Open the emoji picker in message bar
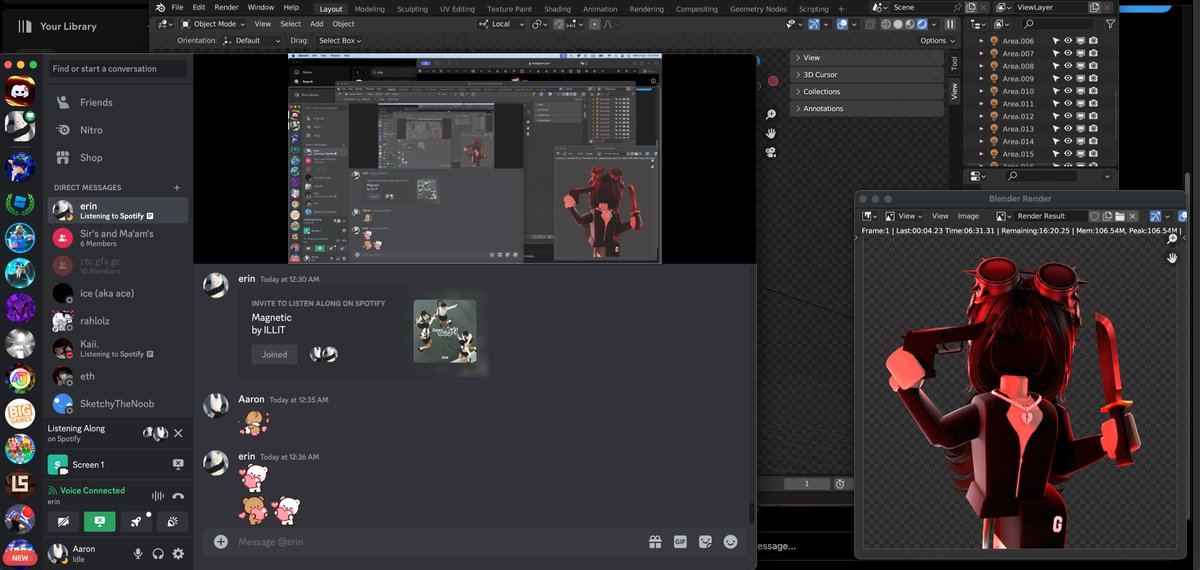The image size is (1200, 570). (x=730, y=541)
